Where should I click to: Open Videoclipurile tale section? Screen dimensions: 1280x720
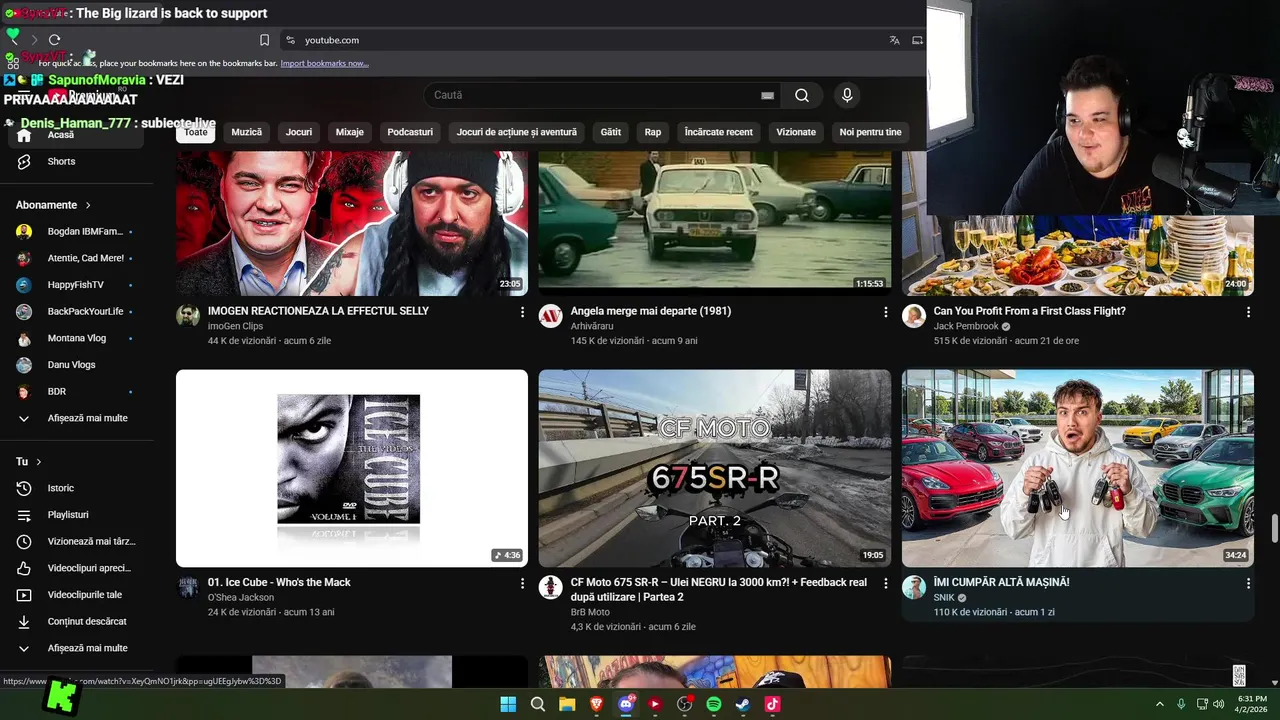click(76, 595)
